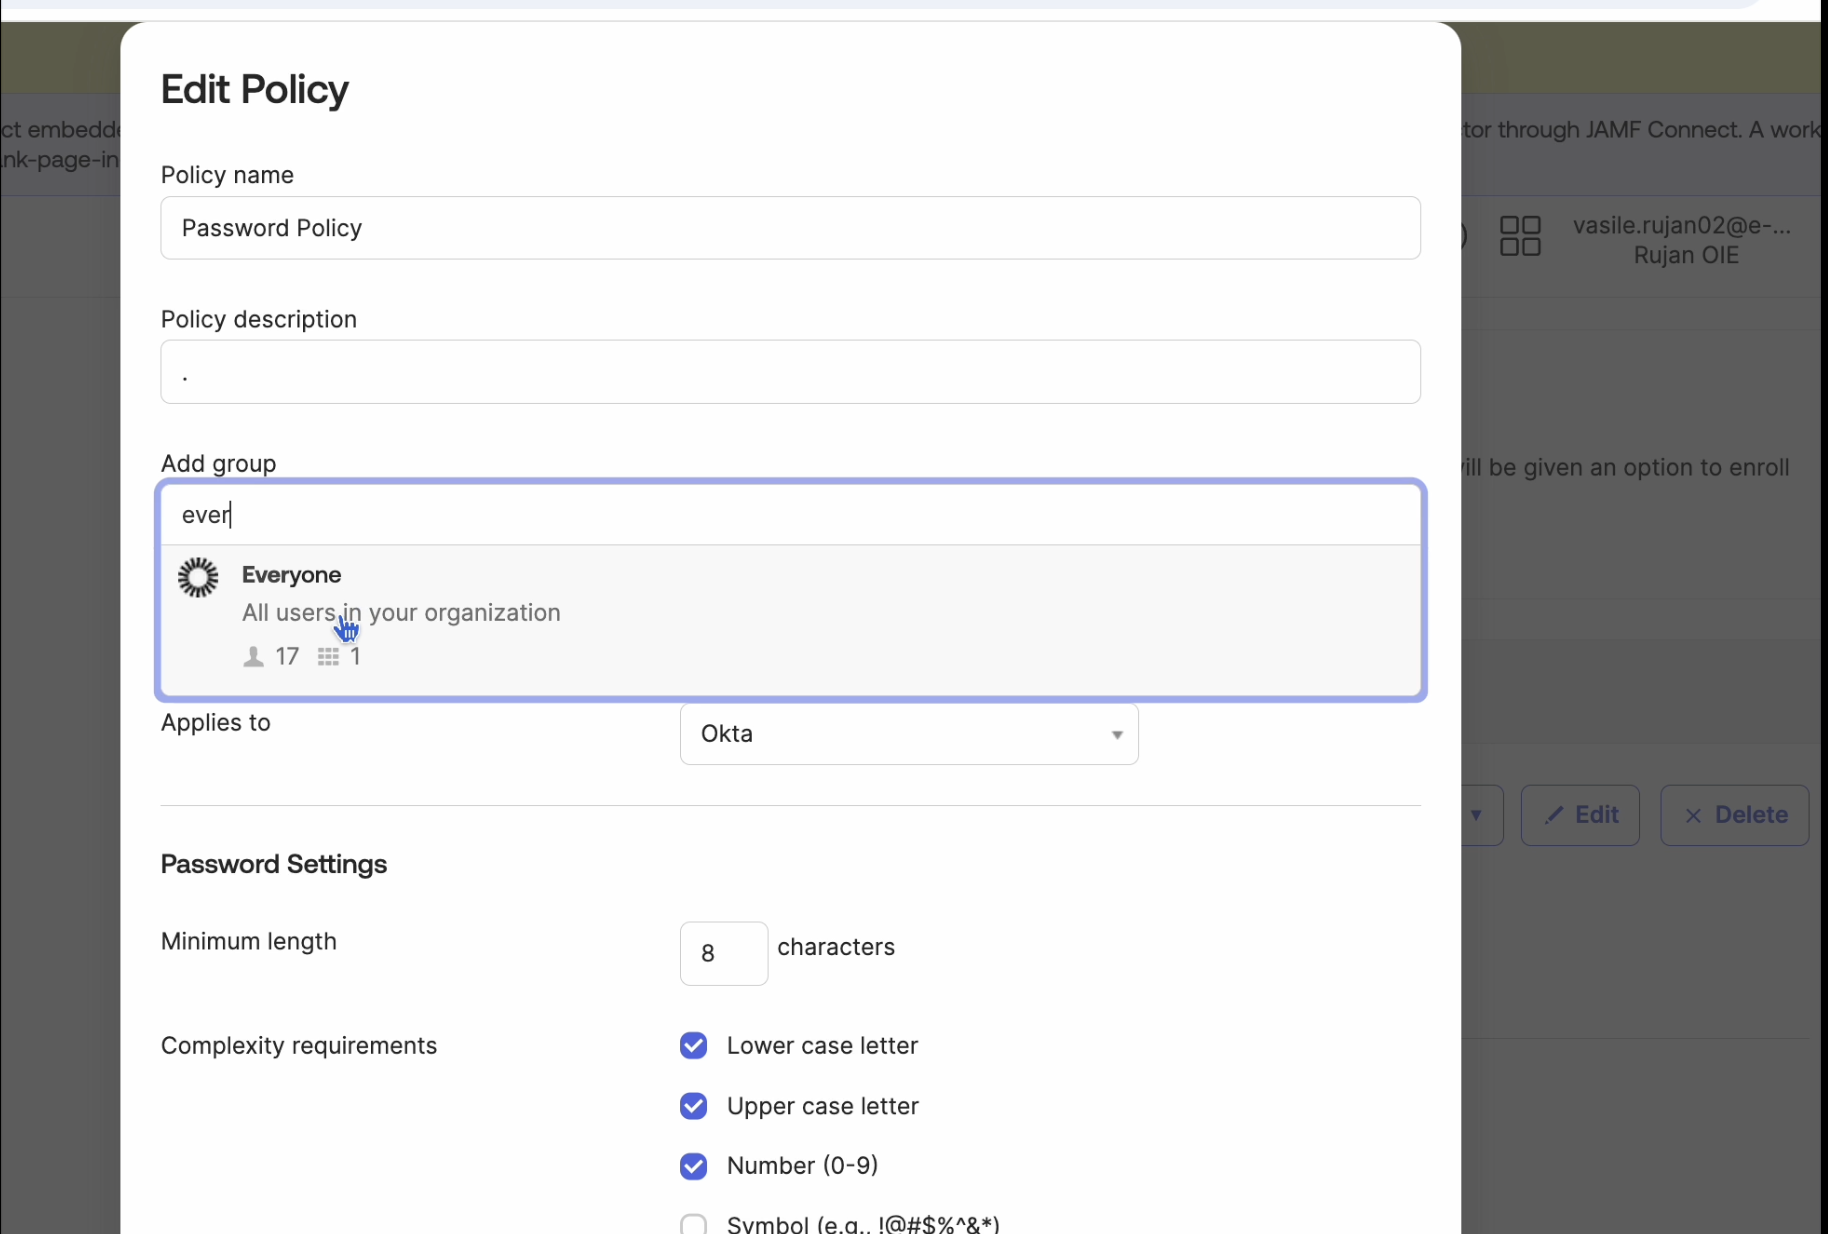
Task: Open the apps launcher grid in the navbar
Action: 1519,236
